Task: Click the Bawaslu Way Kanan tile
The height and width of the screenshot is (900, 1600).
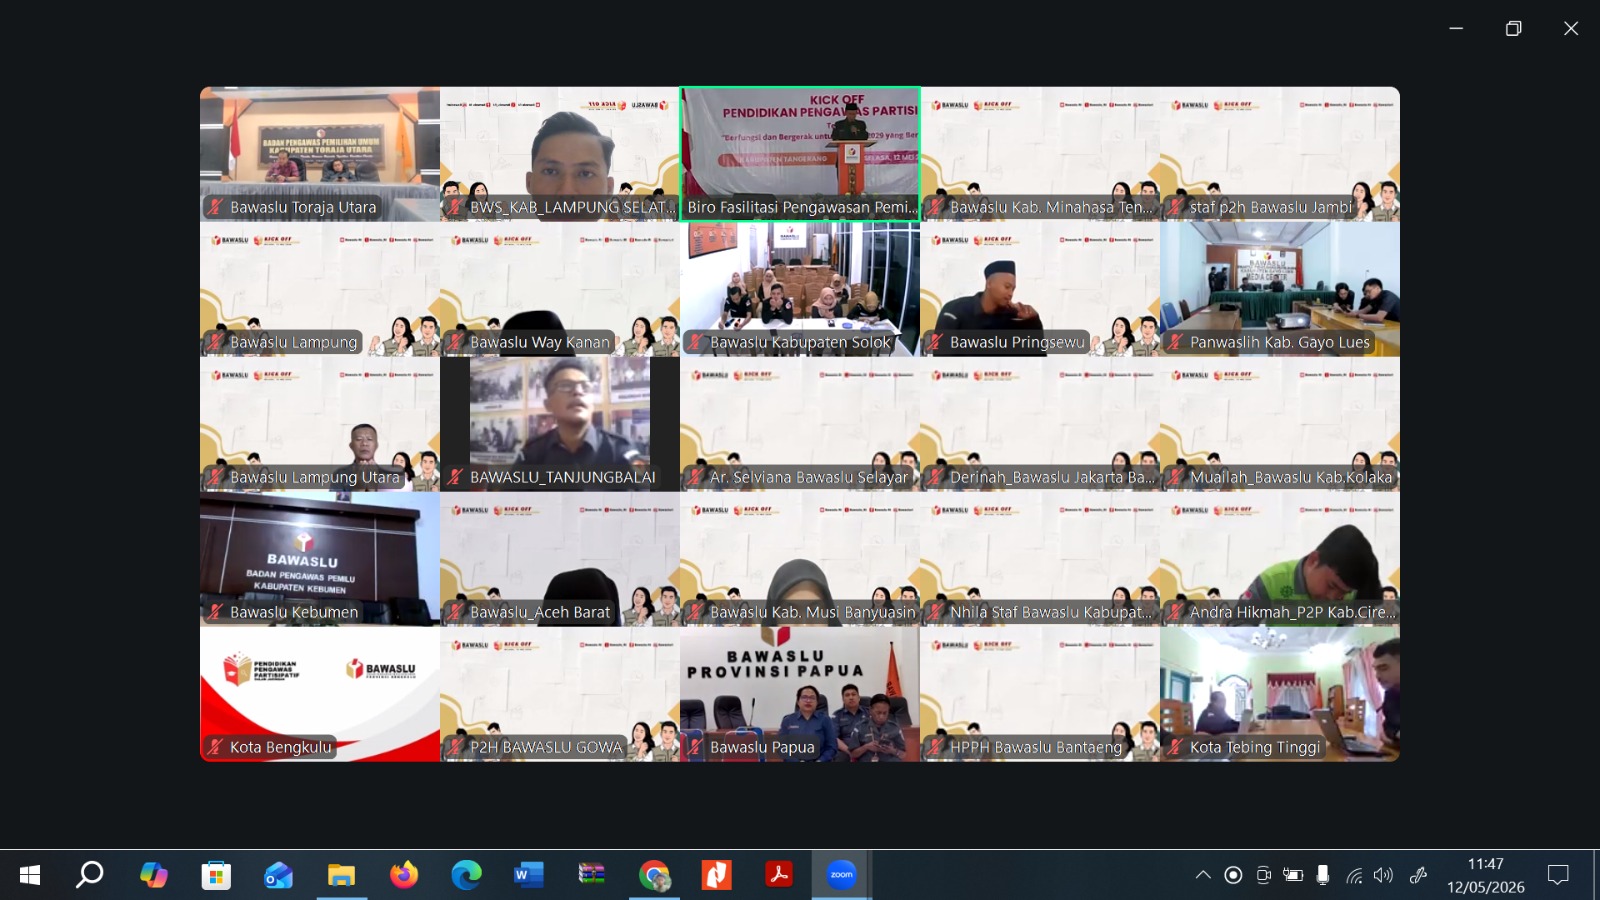Action: (x=560, y=289)
